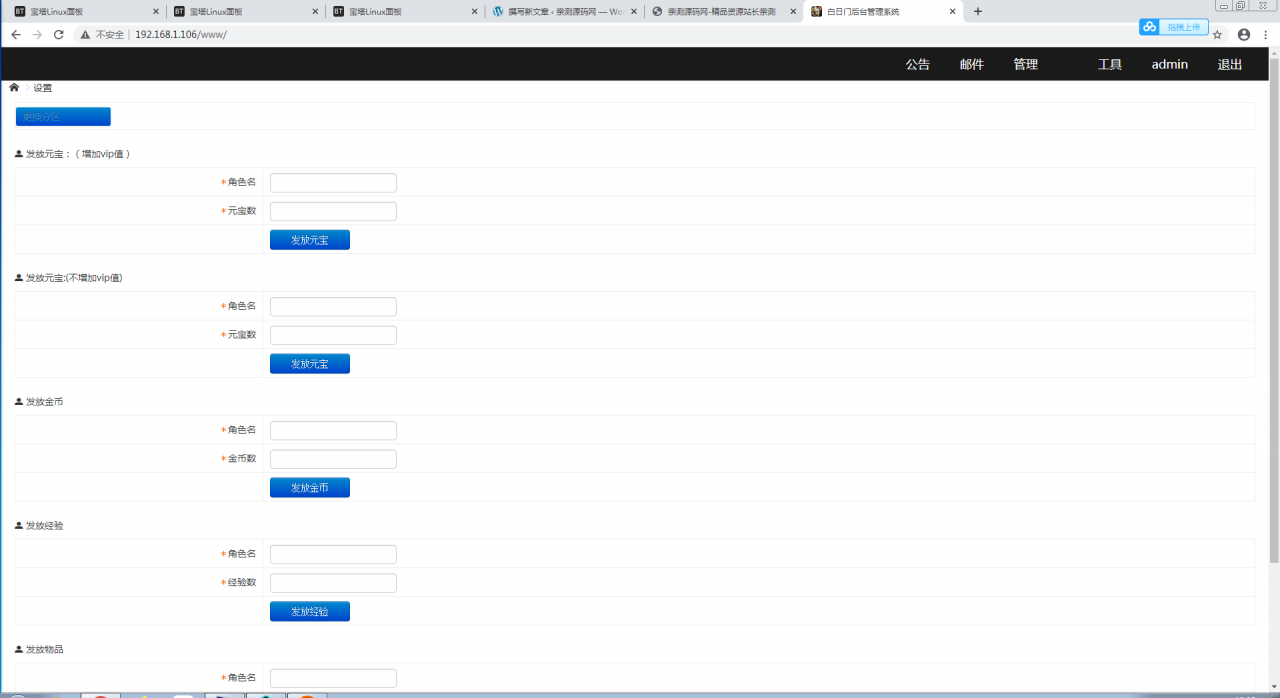This screenshot has width=1280, height=698.
Task: Open the 管理 navigation menu
Action: coord(1025,64)
